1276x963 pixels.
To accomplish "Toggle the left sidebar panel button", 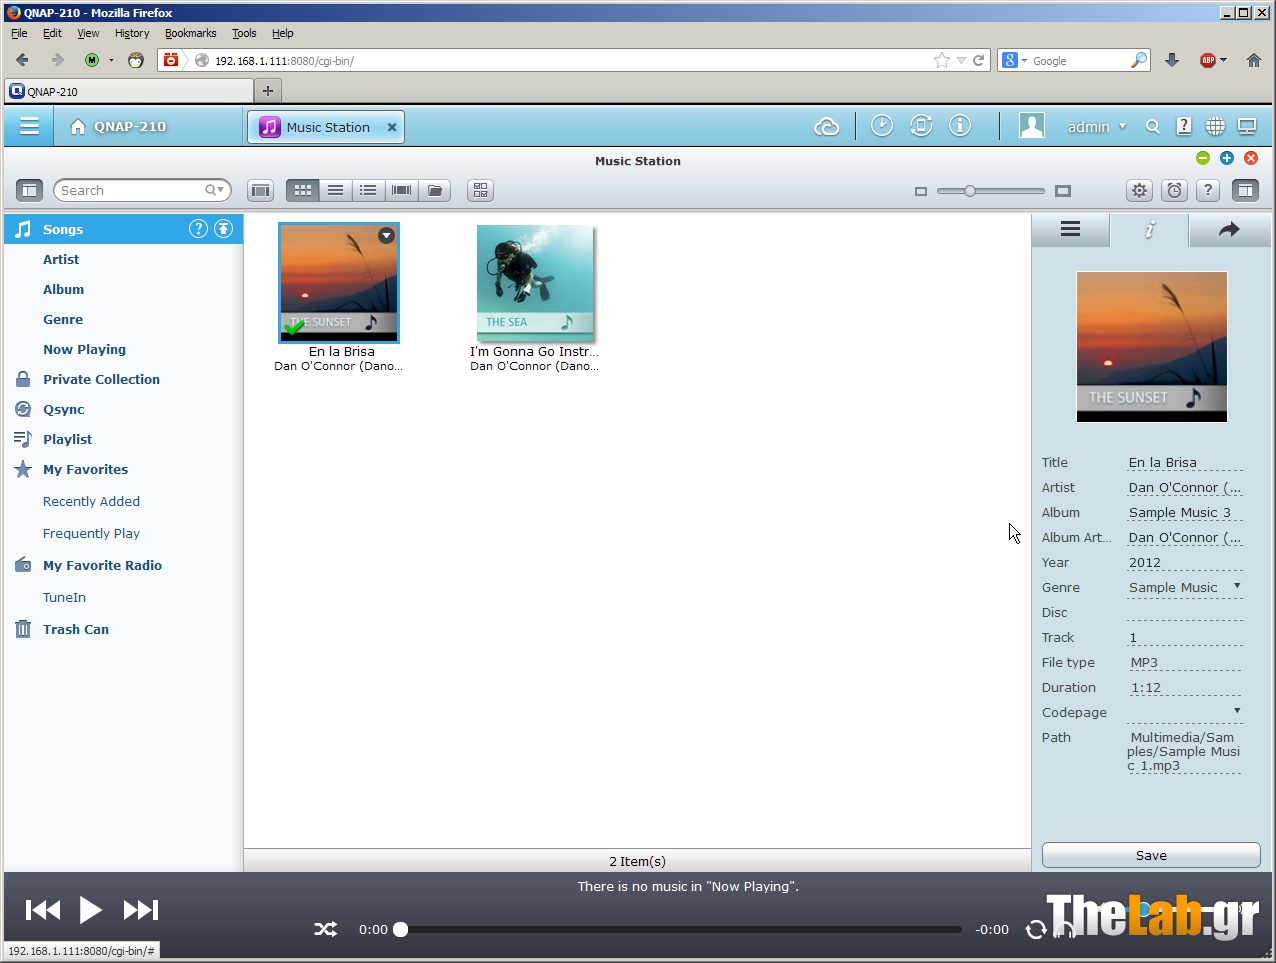I will [x=30, y=190].
